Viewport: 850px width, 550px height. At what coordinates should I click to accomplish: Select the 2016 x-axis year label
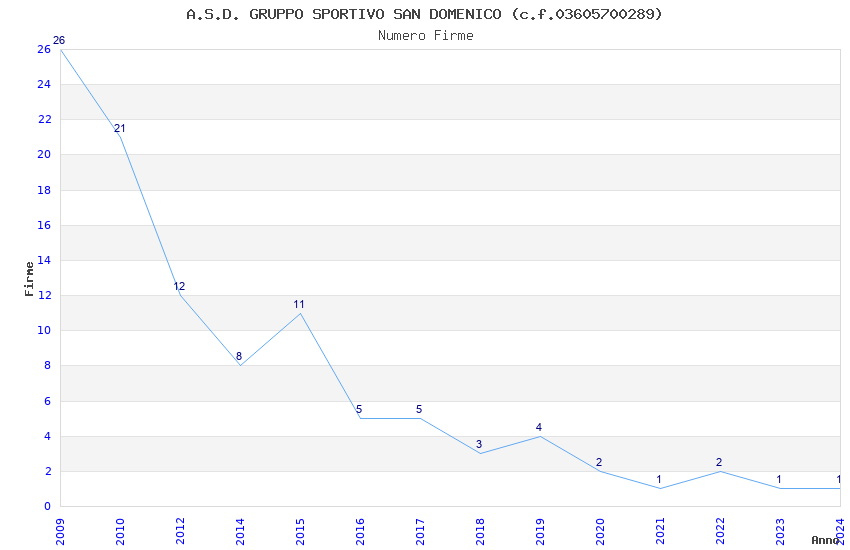click(360, 532)
